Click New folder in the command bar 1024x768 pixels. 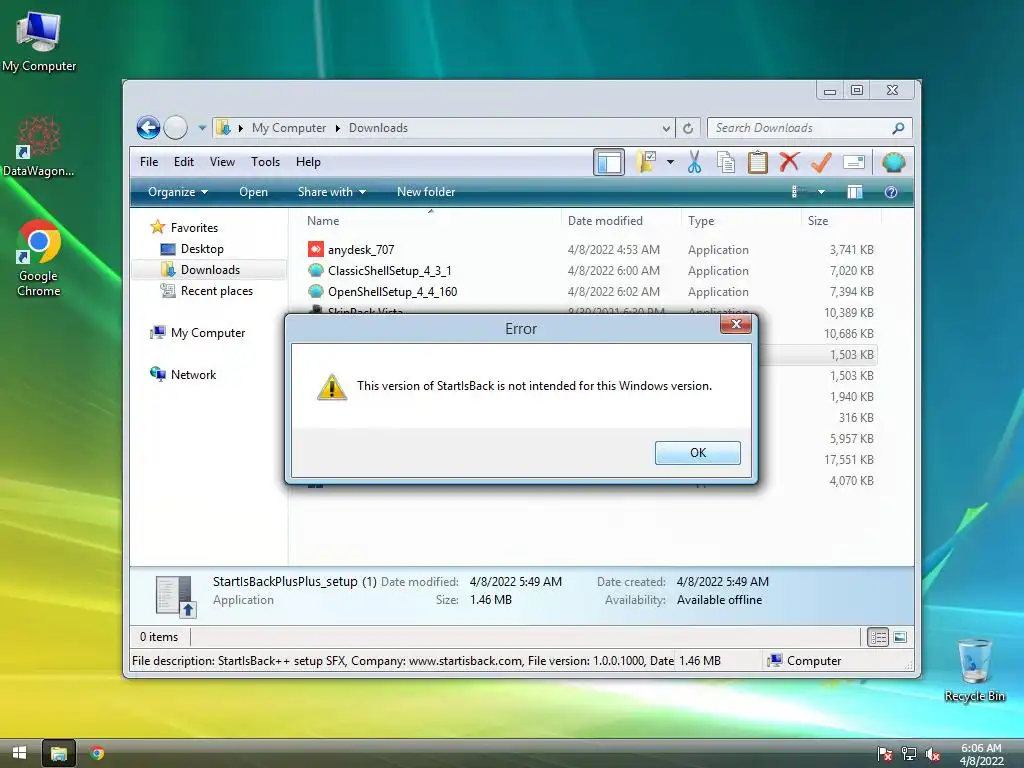[x=426, y=192]
